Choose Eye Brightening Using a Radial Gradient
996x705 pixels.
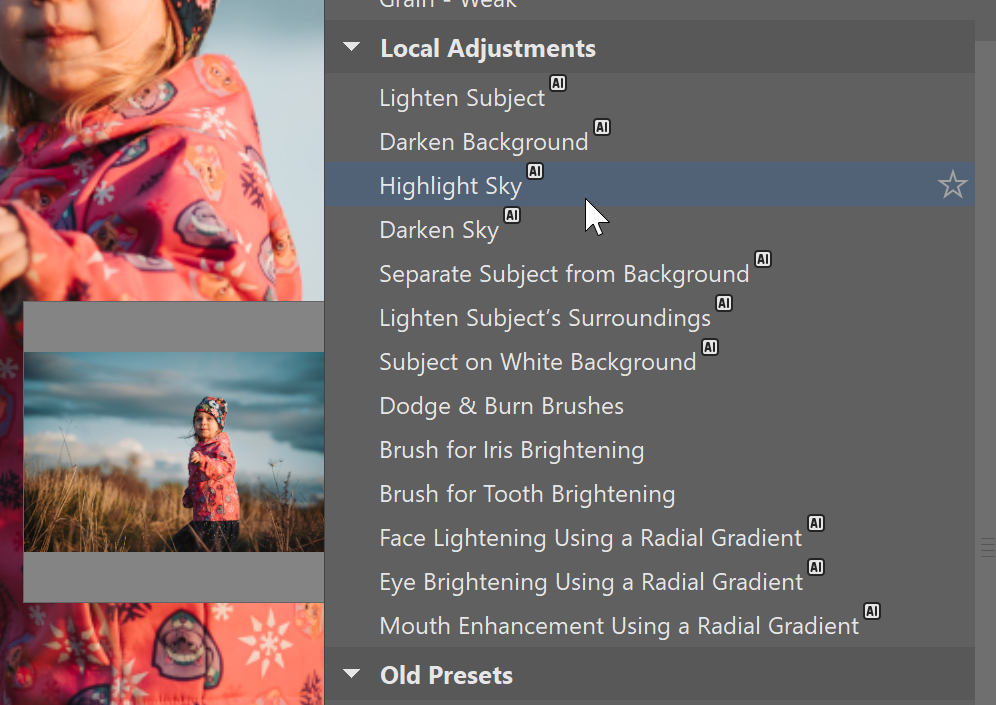591,582
